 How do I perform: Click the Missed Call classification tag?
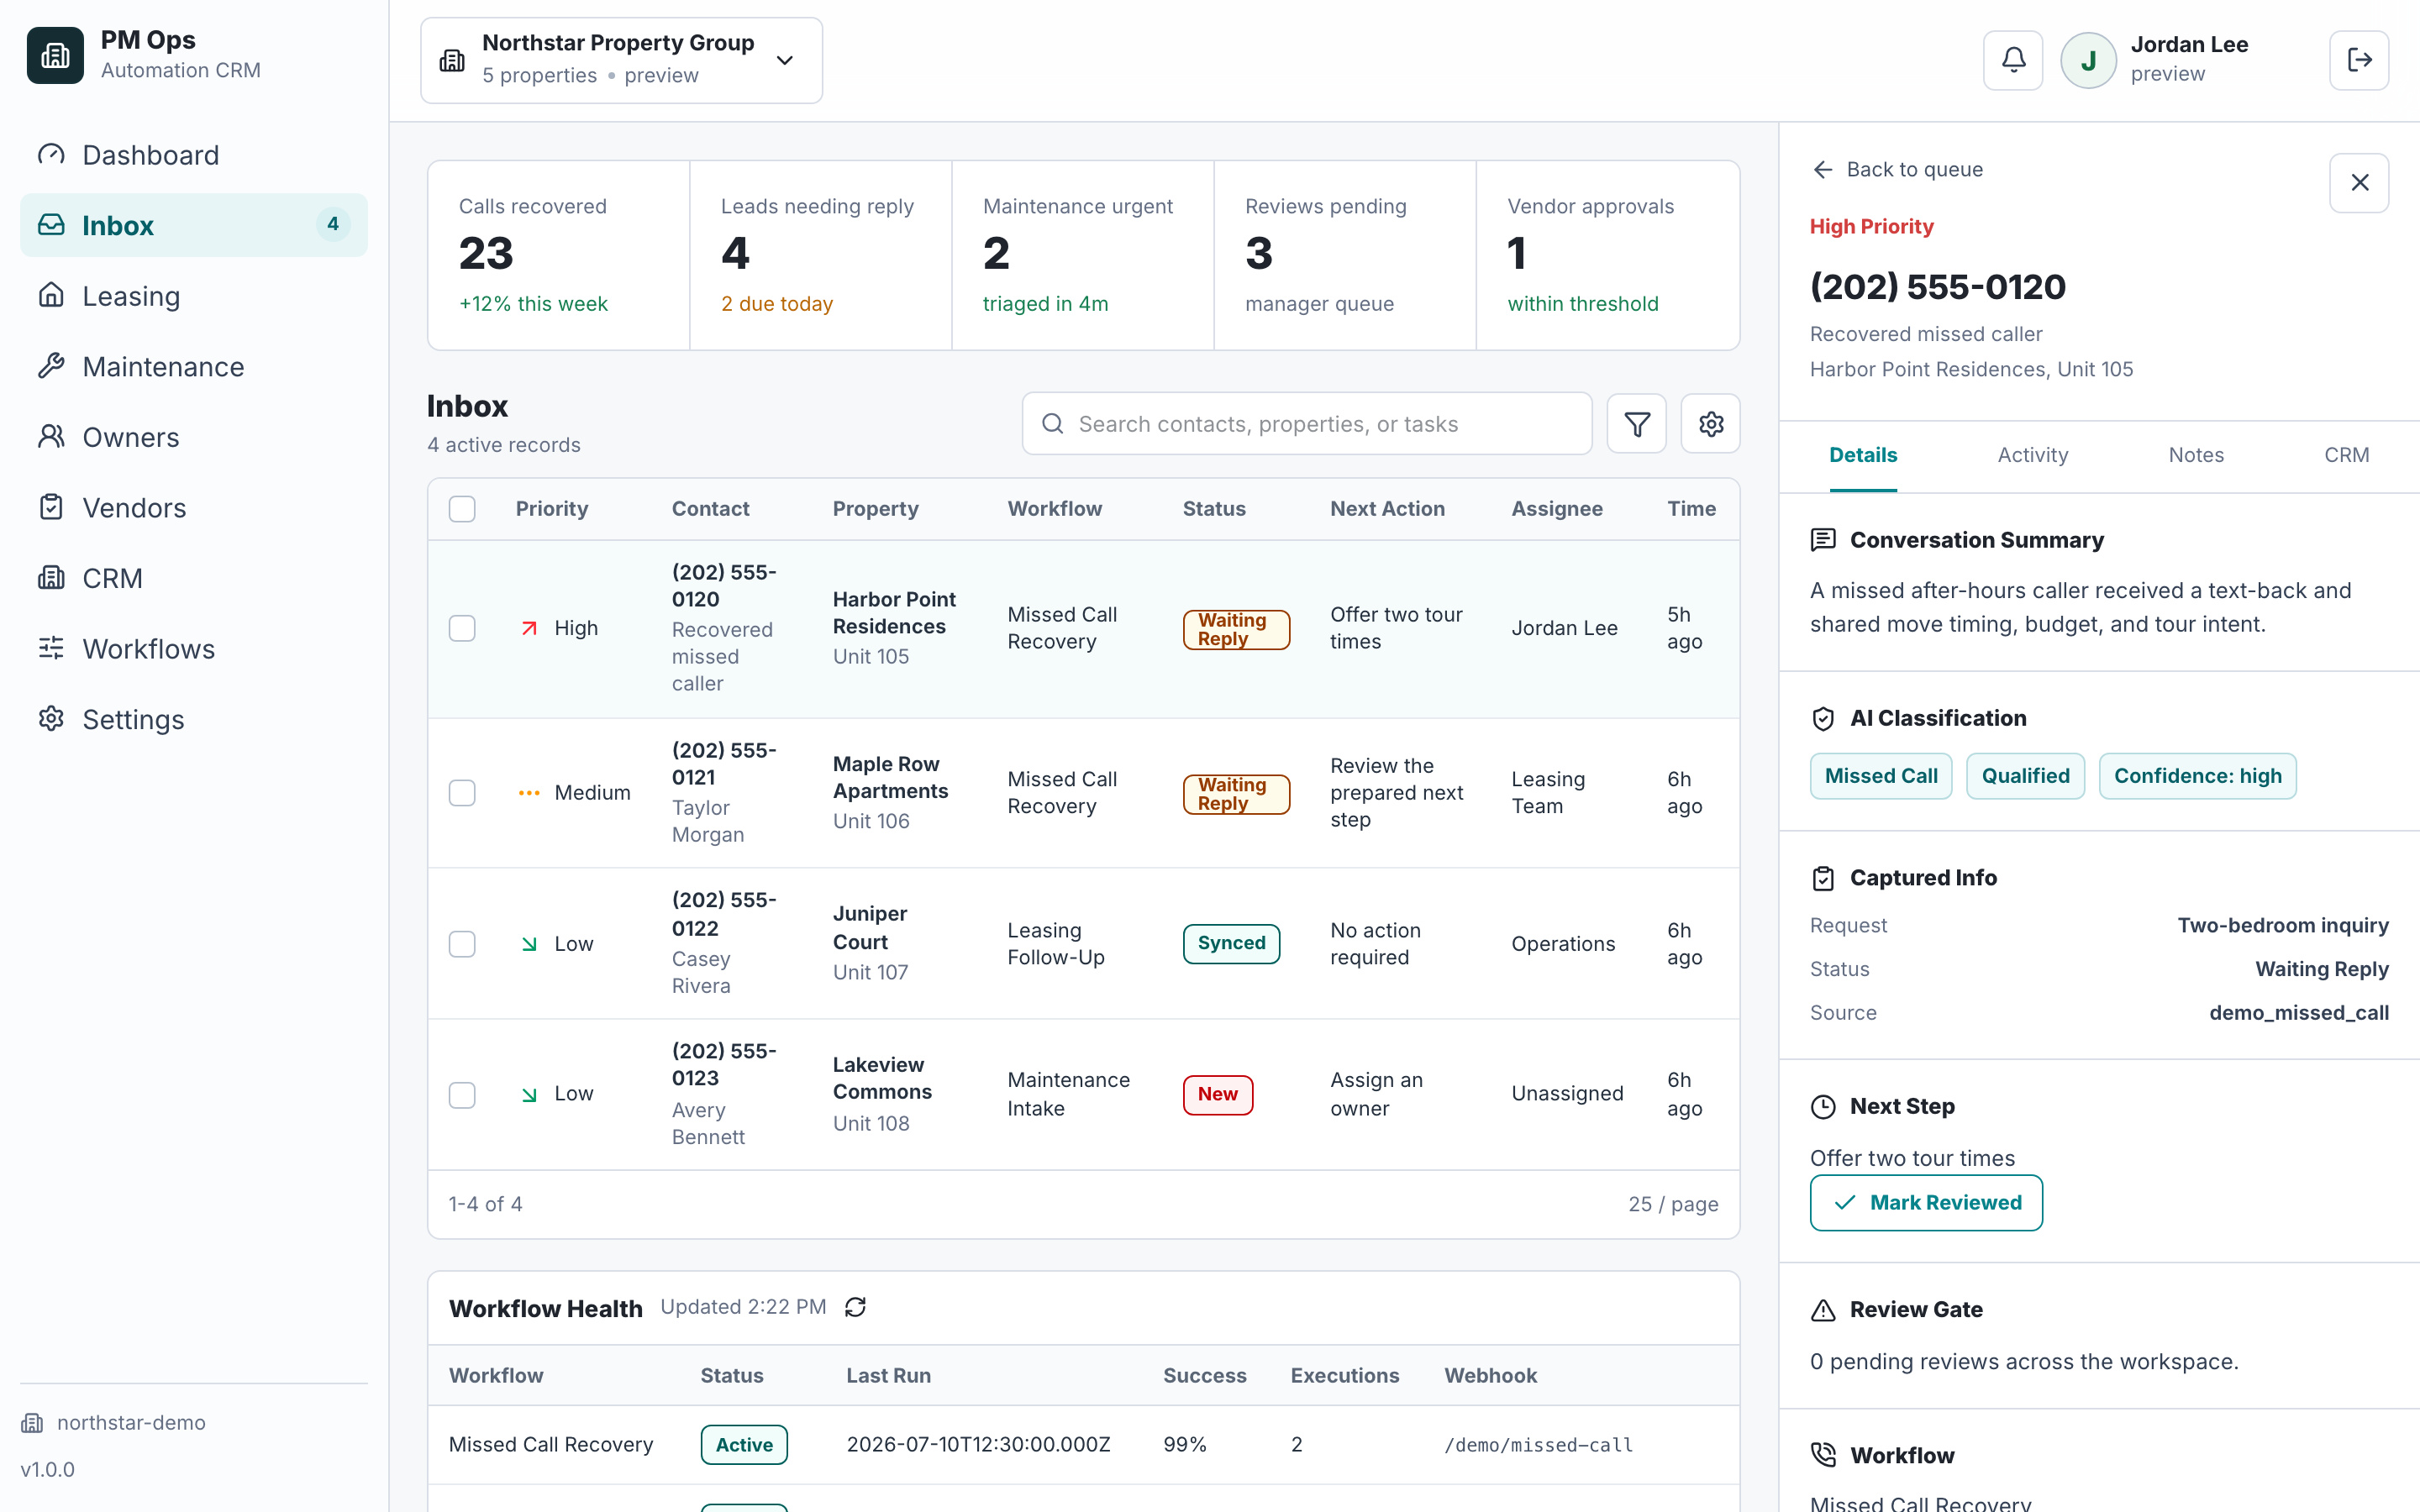(x=1880, y=776)
